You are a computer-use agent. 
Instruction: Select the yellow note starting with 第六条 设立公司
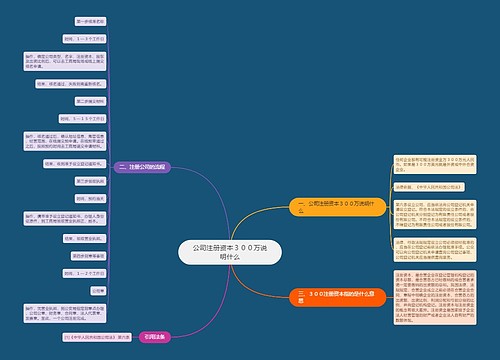click(435, 214)
